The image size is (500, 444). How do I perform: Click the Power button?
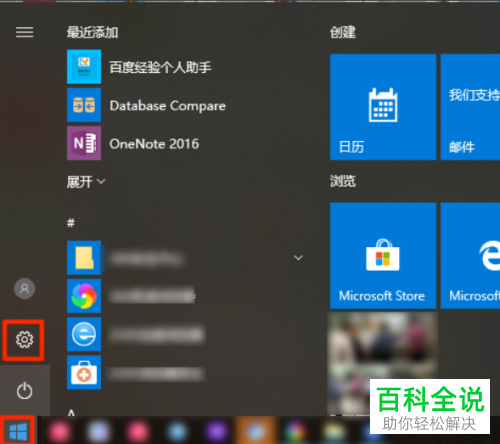point(24,391)
